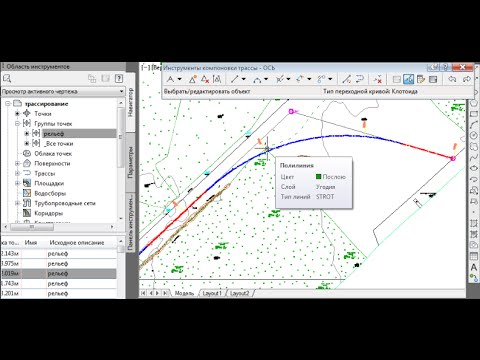The width and height of the screenshot is (480, 360).
Task: Switch to the Навигатор vertical tab
Action: [130, 102]
